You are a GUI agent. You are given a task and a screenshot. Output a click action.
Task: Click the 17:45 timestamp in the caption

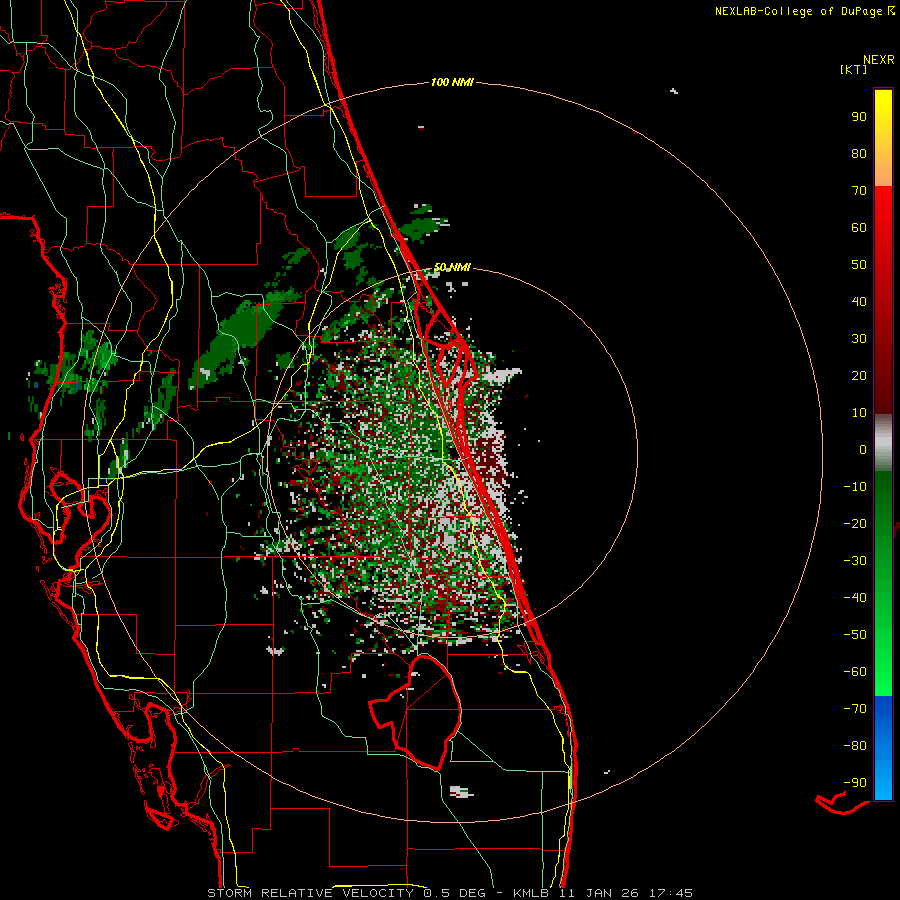pos(671,893)
